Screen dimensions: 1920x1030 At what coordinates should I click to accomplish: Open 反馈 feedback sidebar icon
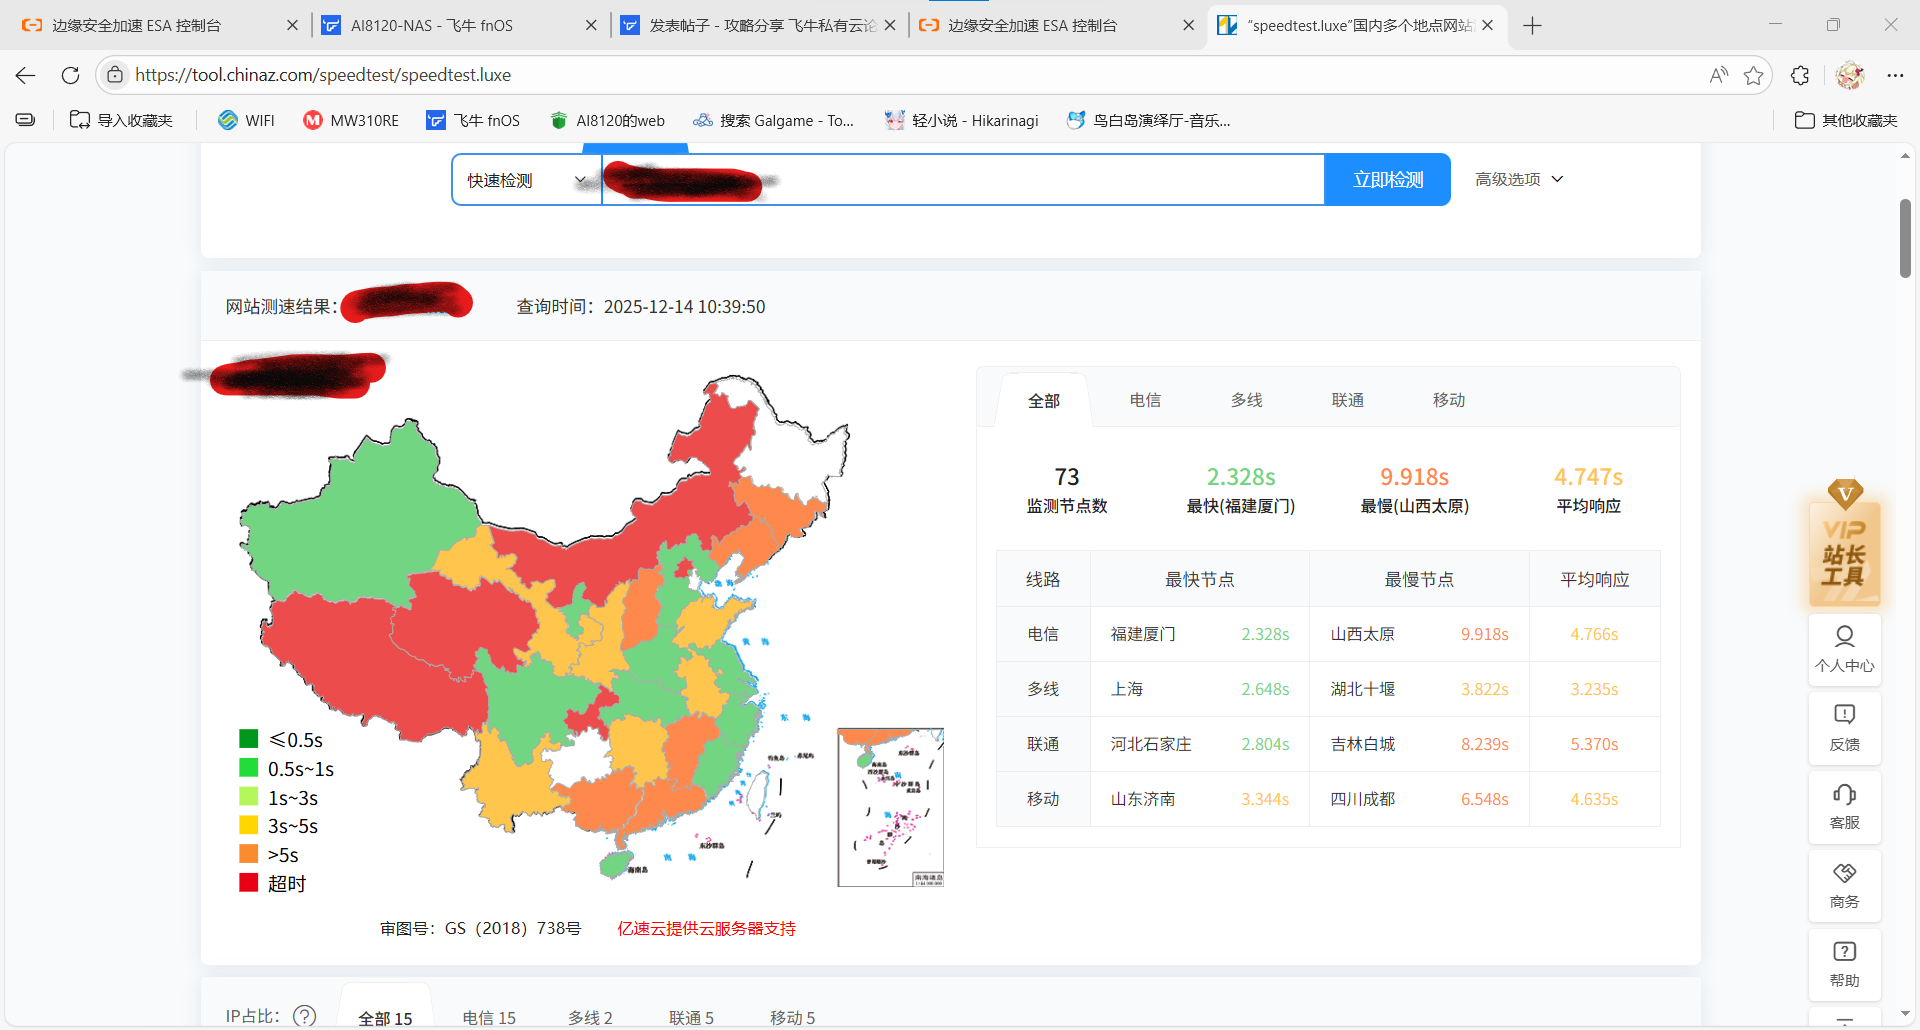[x=1844, y=727]
